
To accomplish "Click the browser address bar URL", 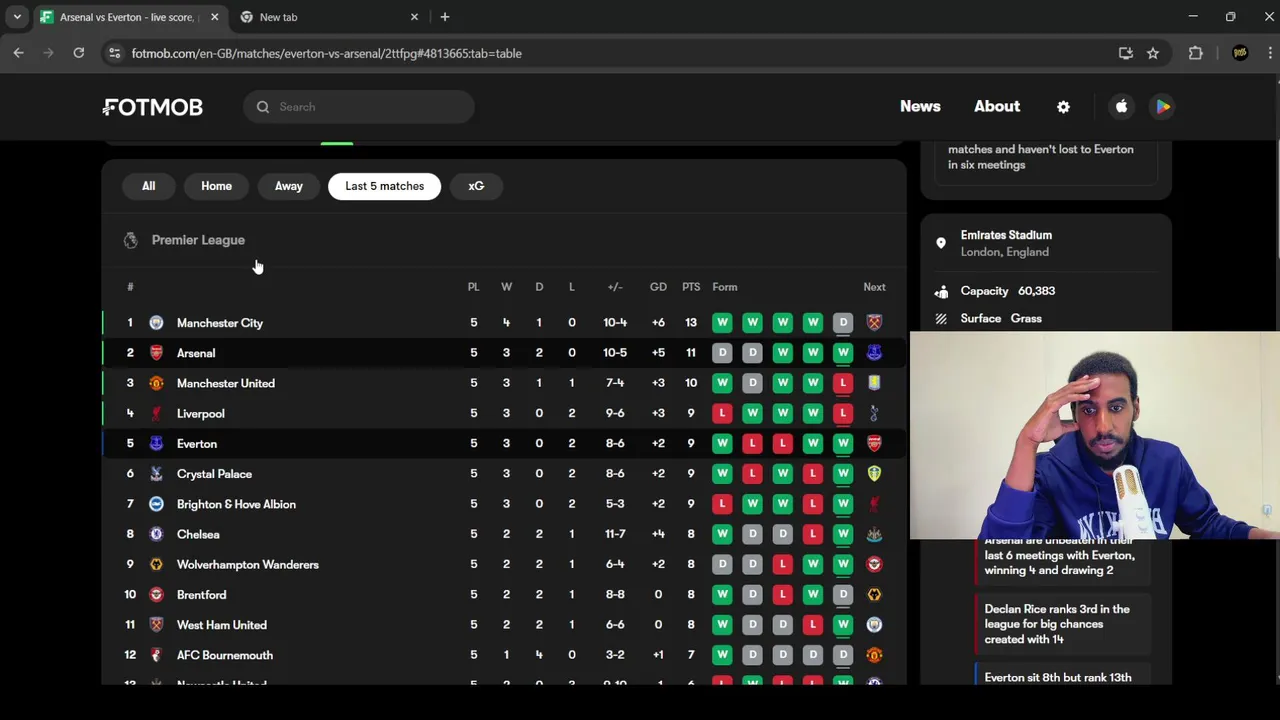I will (326, 53).
